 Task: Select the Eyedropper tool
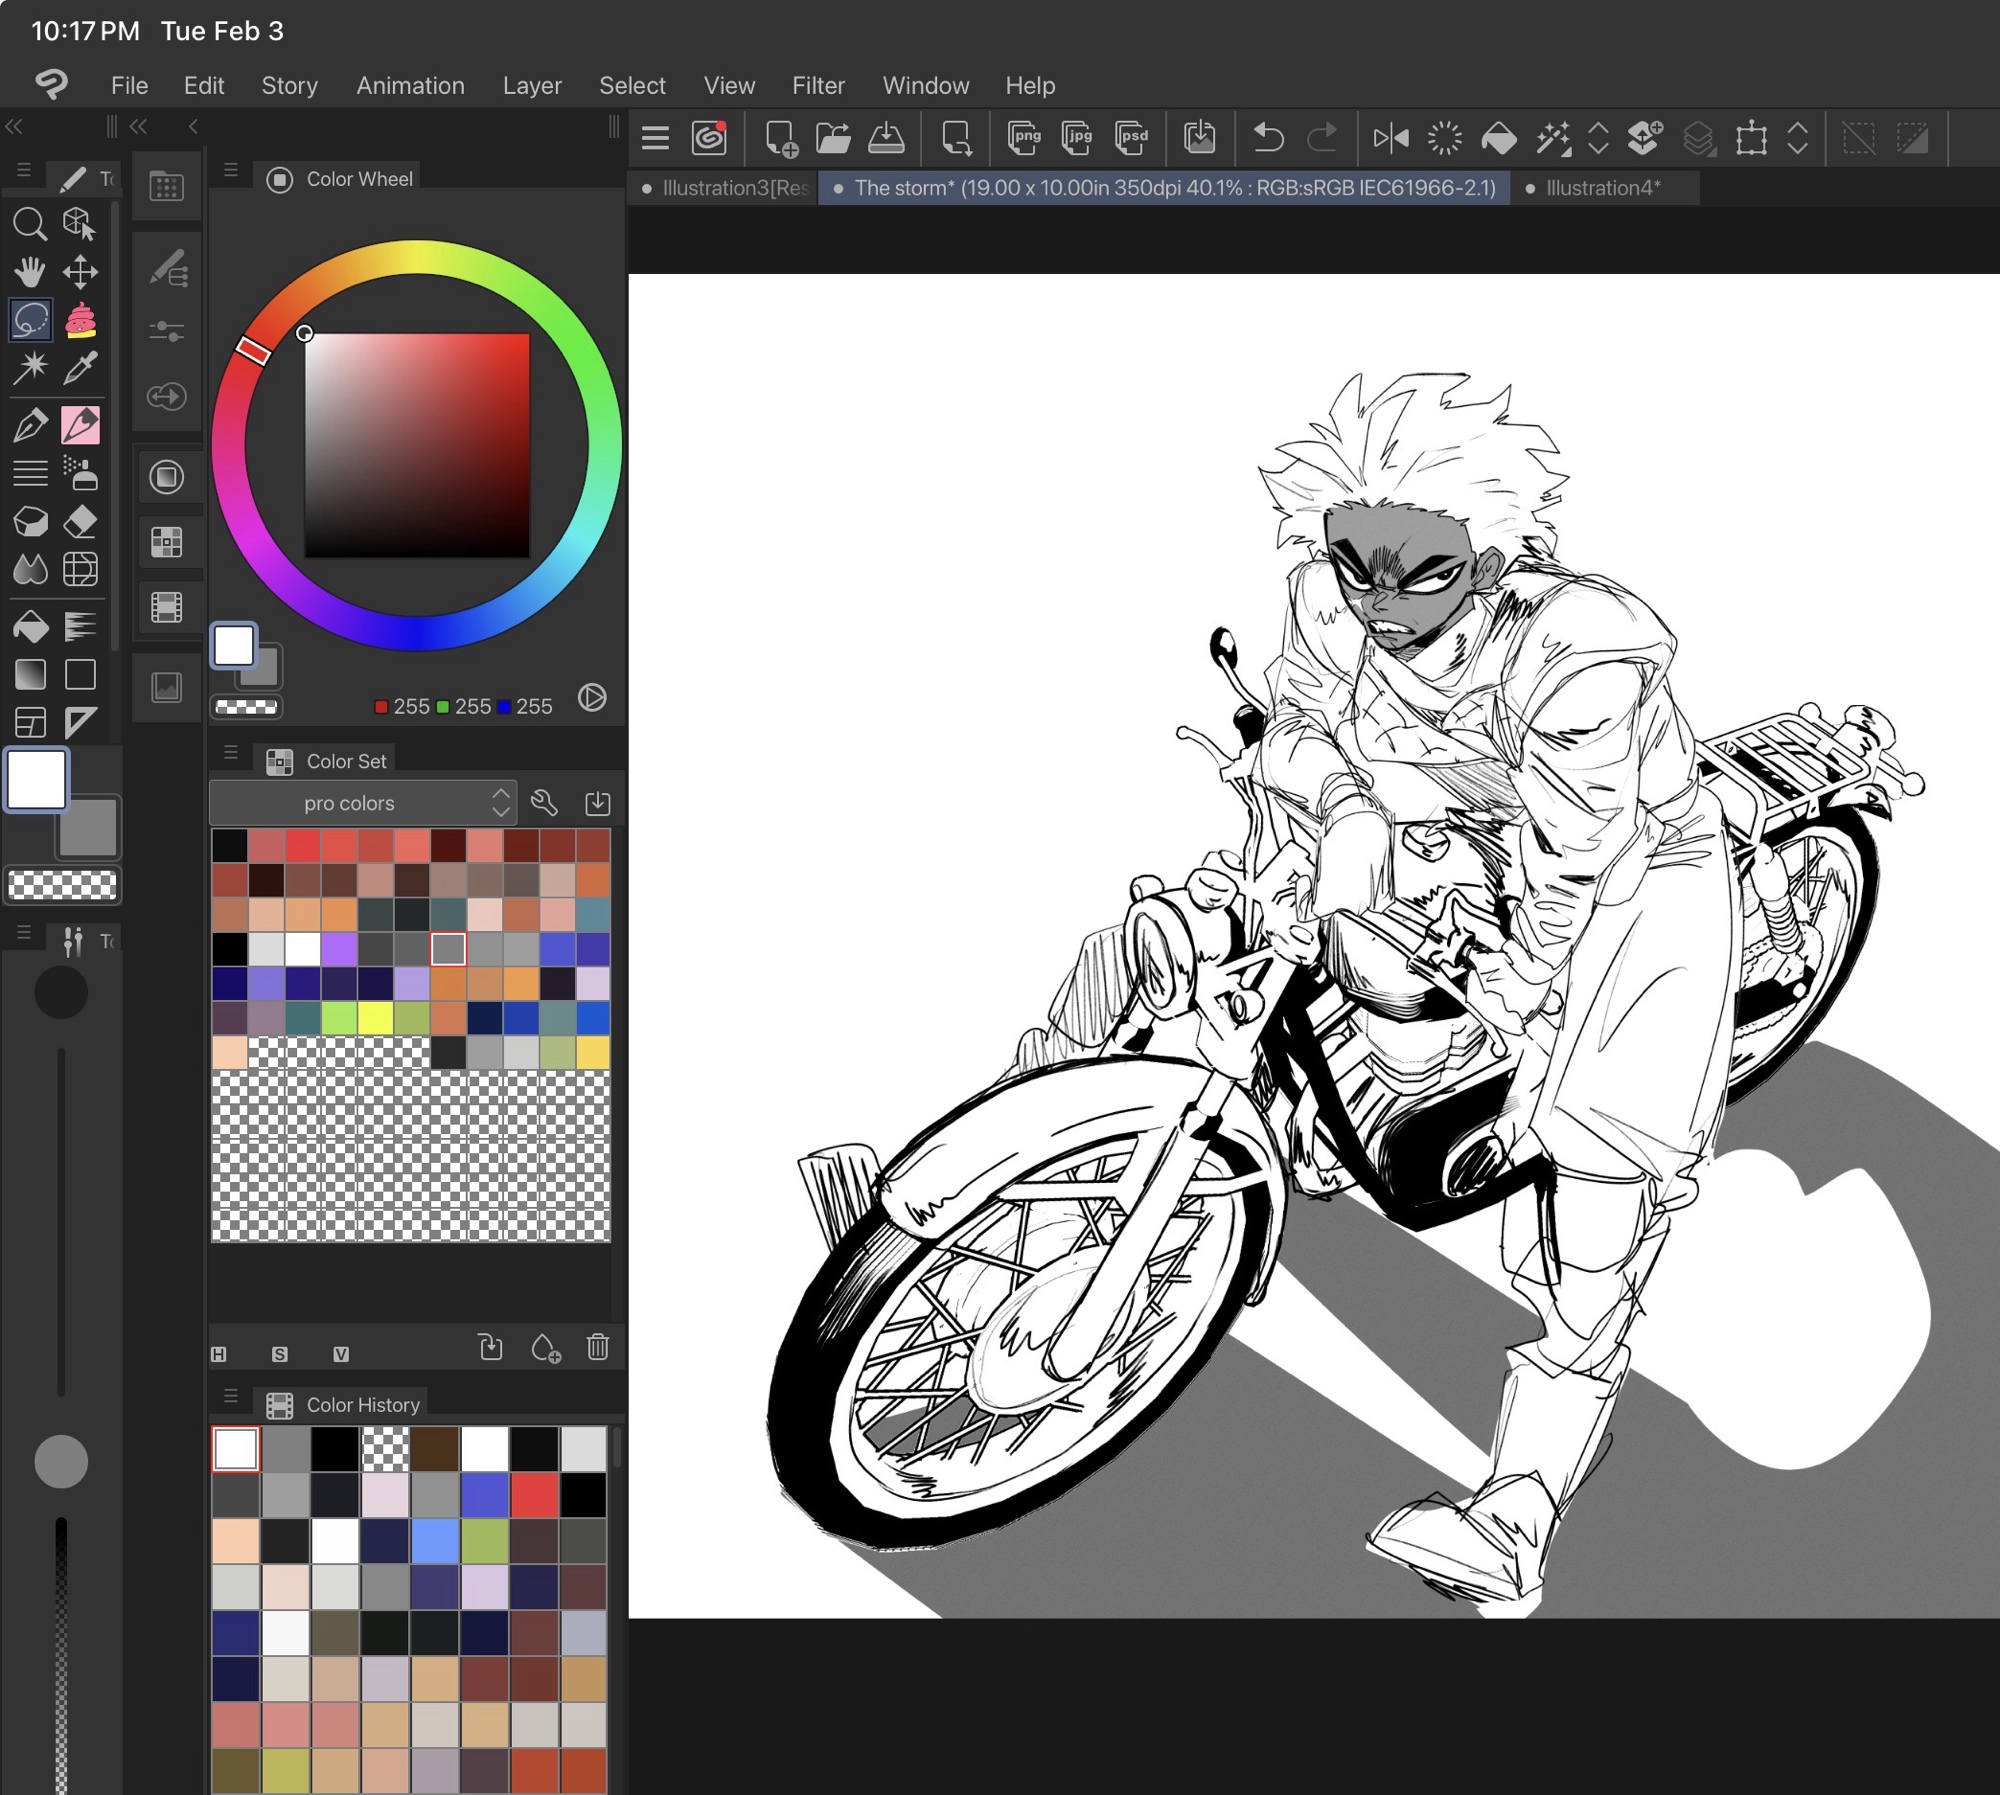coord(80,367)
